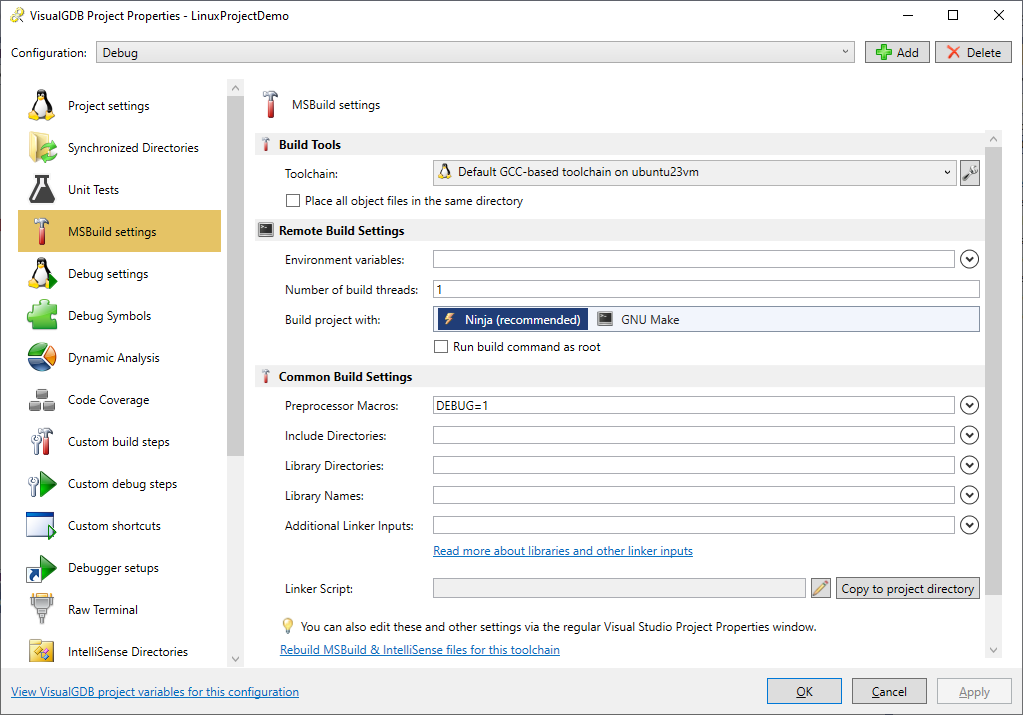Click Copy to project directory button
This screenshot has width=1023, height=715.
click(908, 588)
